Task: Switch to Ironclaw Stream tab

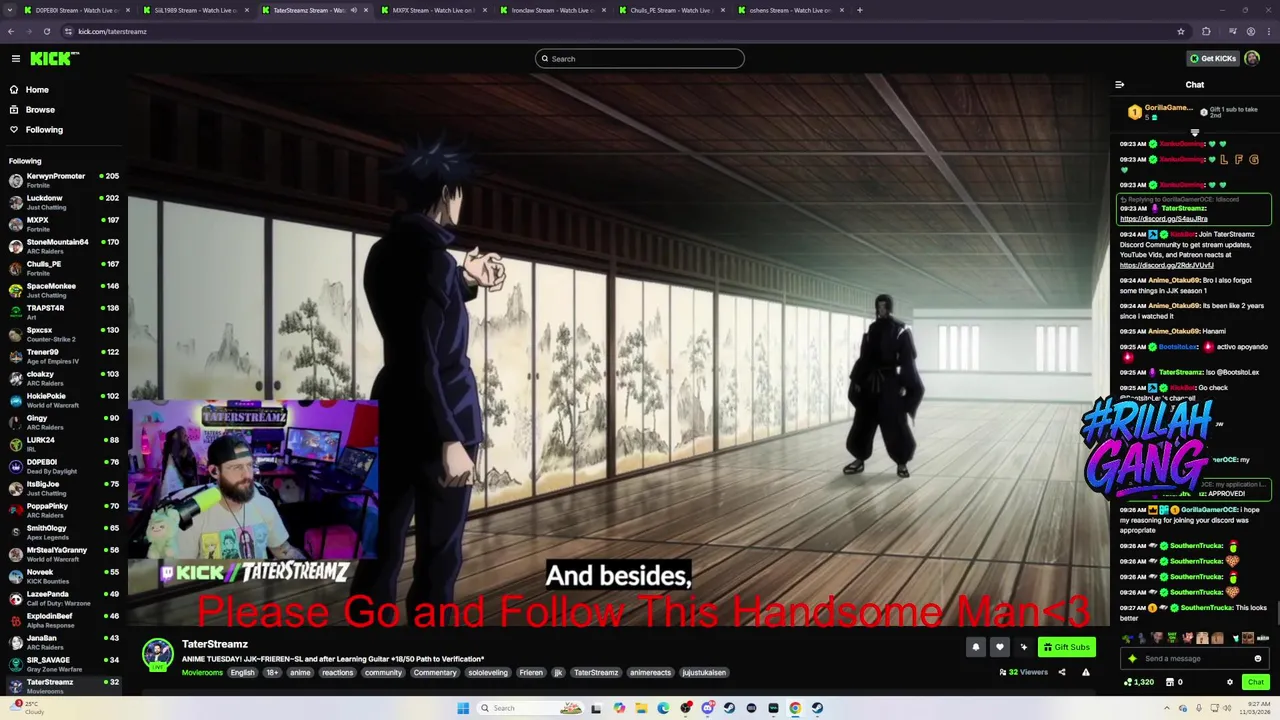Action: click(551, 10)
